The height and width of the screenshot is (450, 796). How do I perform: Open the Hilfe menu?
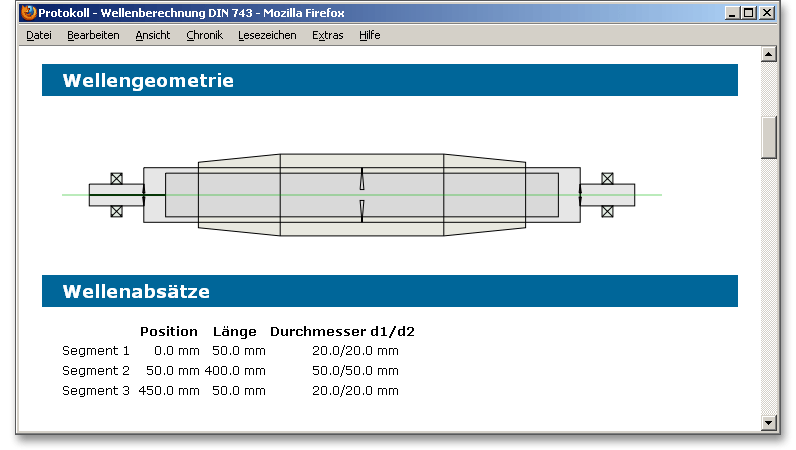tap(370, 35)
